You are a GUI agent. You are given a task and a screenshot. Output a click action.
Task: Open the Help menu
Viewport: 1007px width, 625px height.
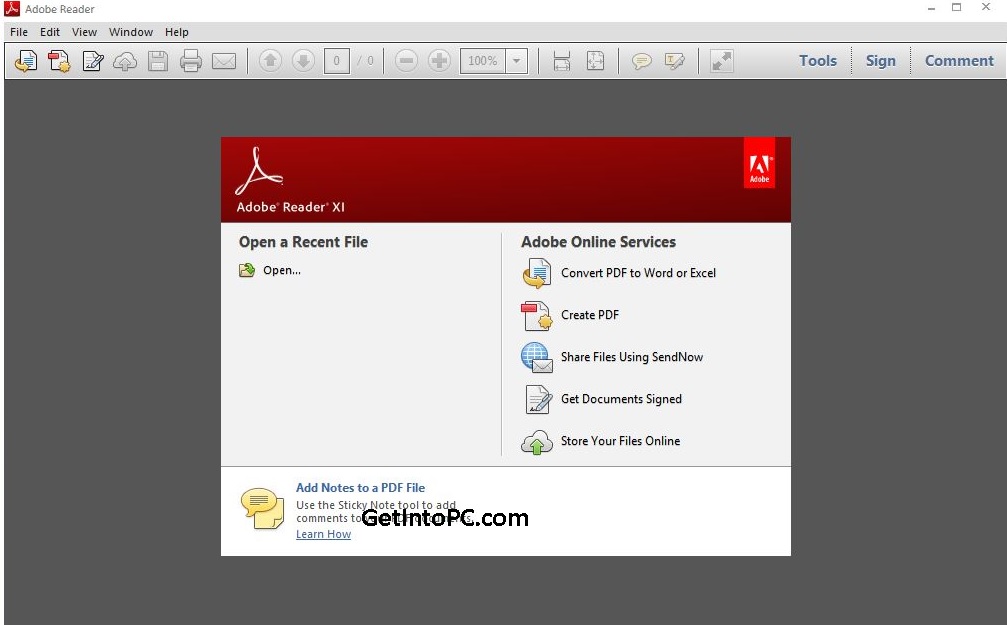click(177, 32)
